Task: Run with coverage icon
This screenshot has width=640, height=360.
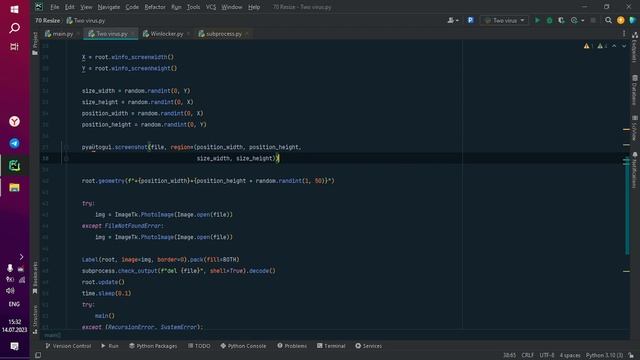Action: point(561,20)
